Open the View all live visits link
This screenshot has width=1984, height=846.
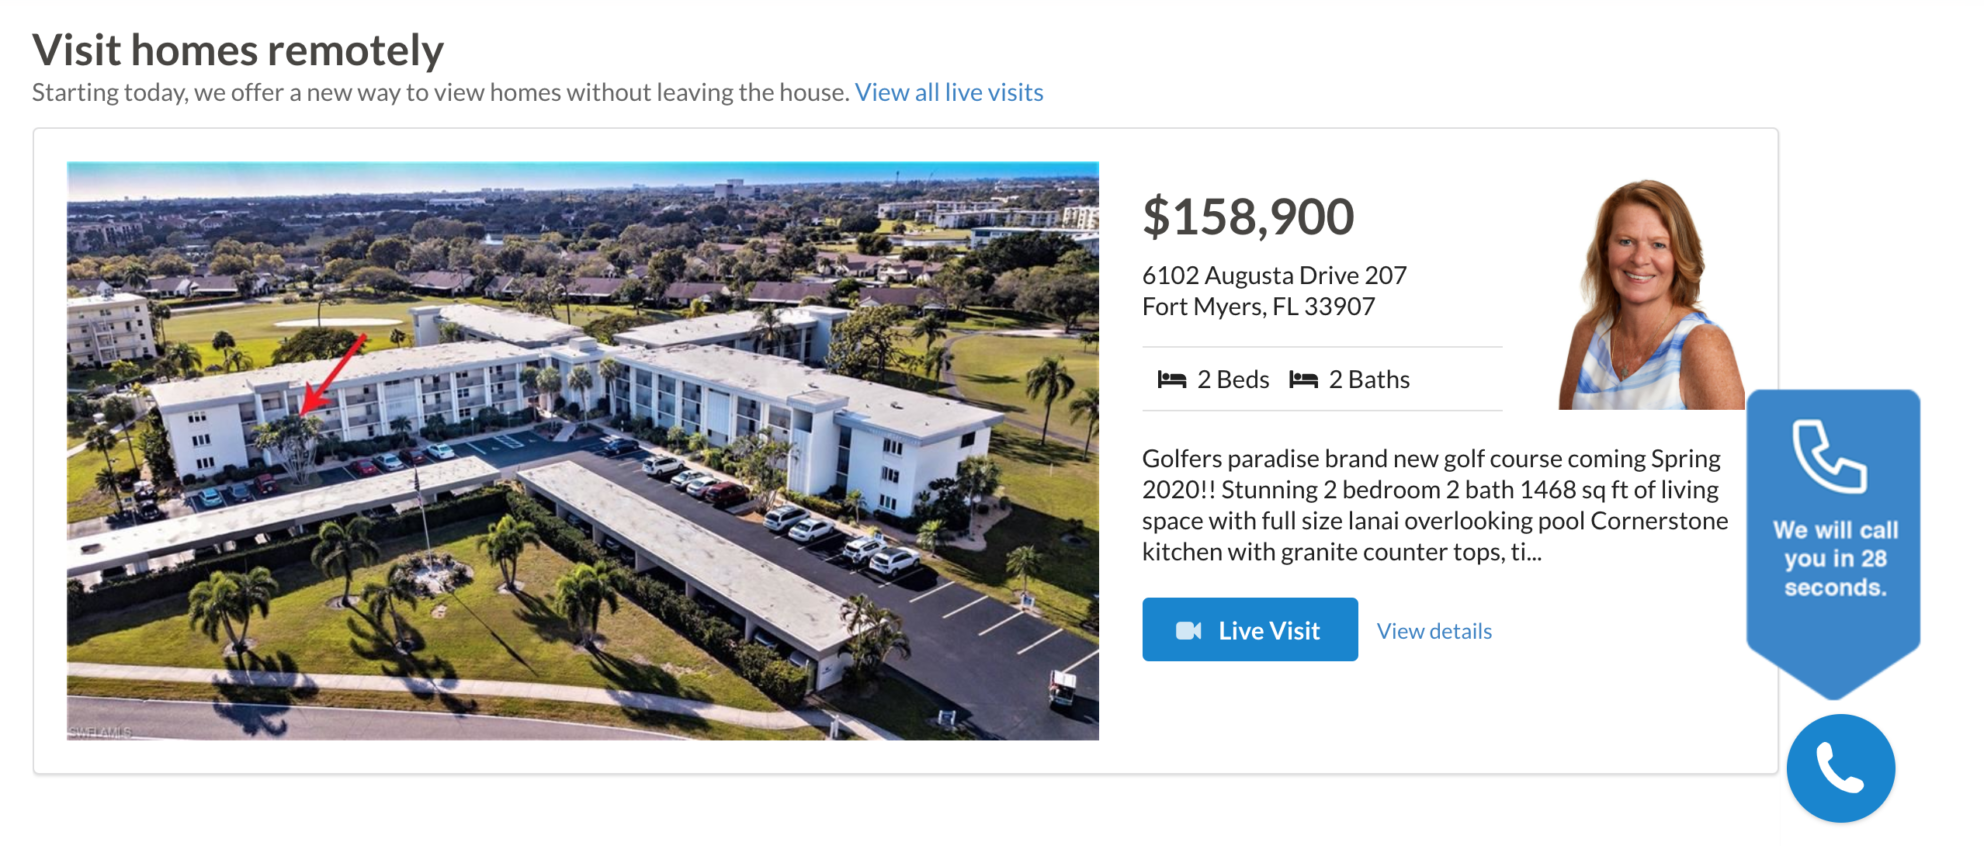tap(948, 92)
